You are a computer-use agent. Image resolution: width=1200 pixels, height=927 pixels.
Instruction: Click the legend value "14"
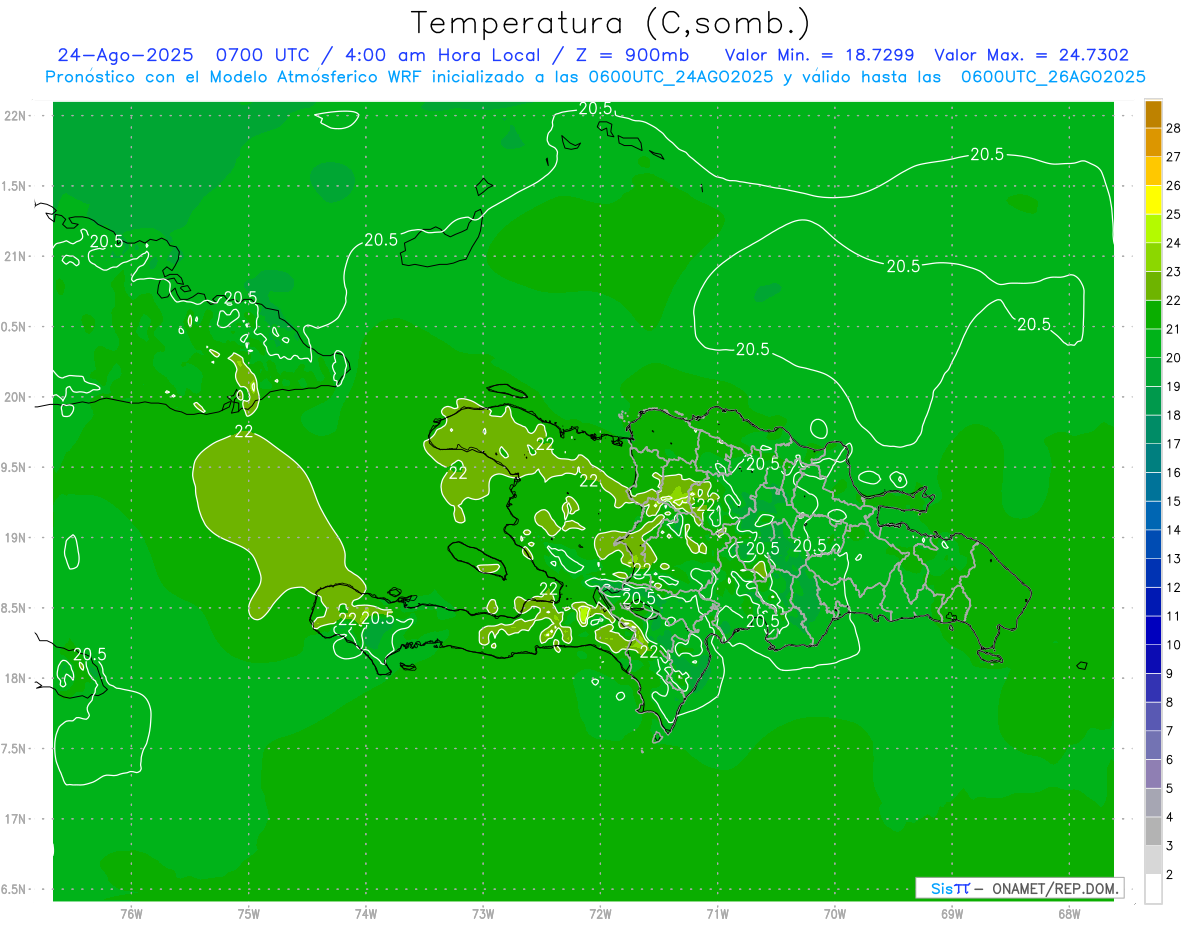[1173, 530]
